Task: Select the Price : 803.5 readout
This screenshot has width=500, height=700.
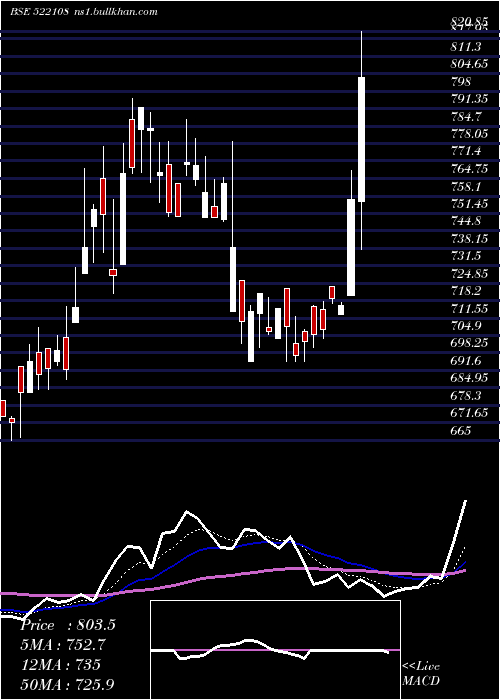Action: [68, 625]
